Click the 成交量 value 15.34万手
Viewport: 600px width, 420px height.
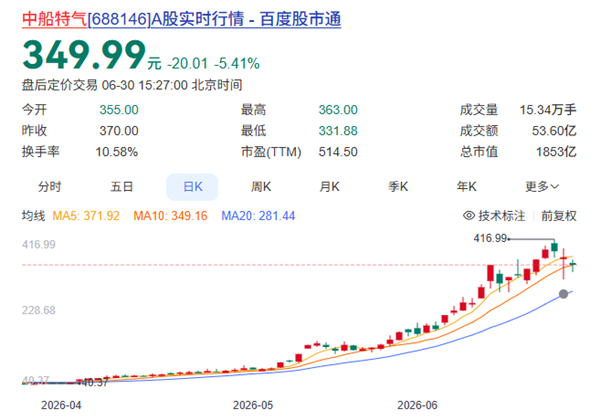point(548,110)
